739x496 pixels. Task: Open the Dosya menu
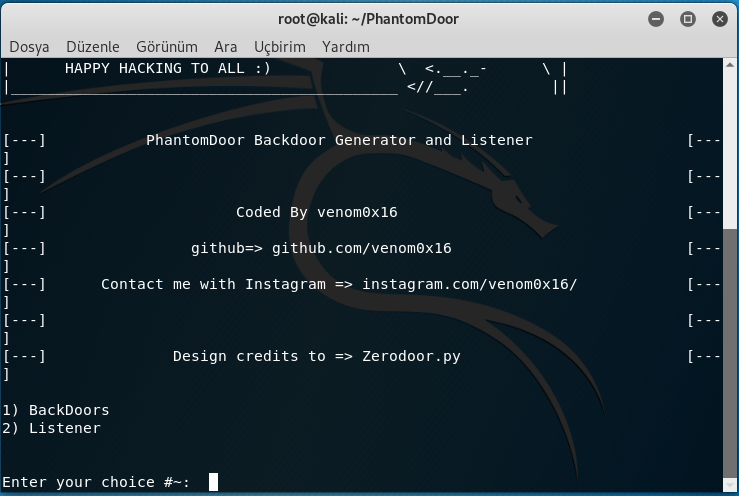coord(29,47)
